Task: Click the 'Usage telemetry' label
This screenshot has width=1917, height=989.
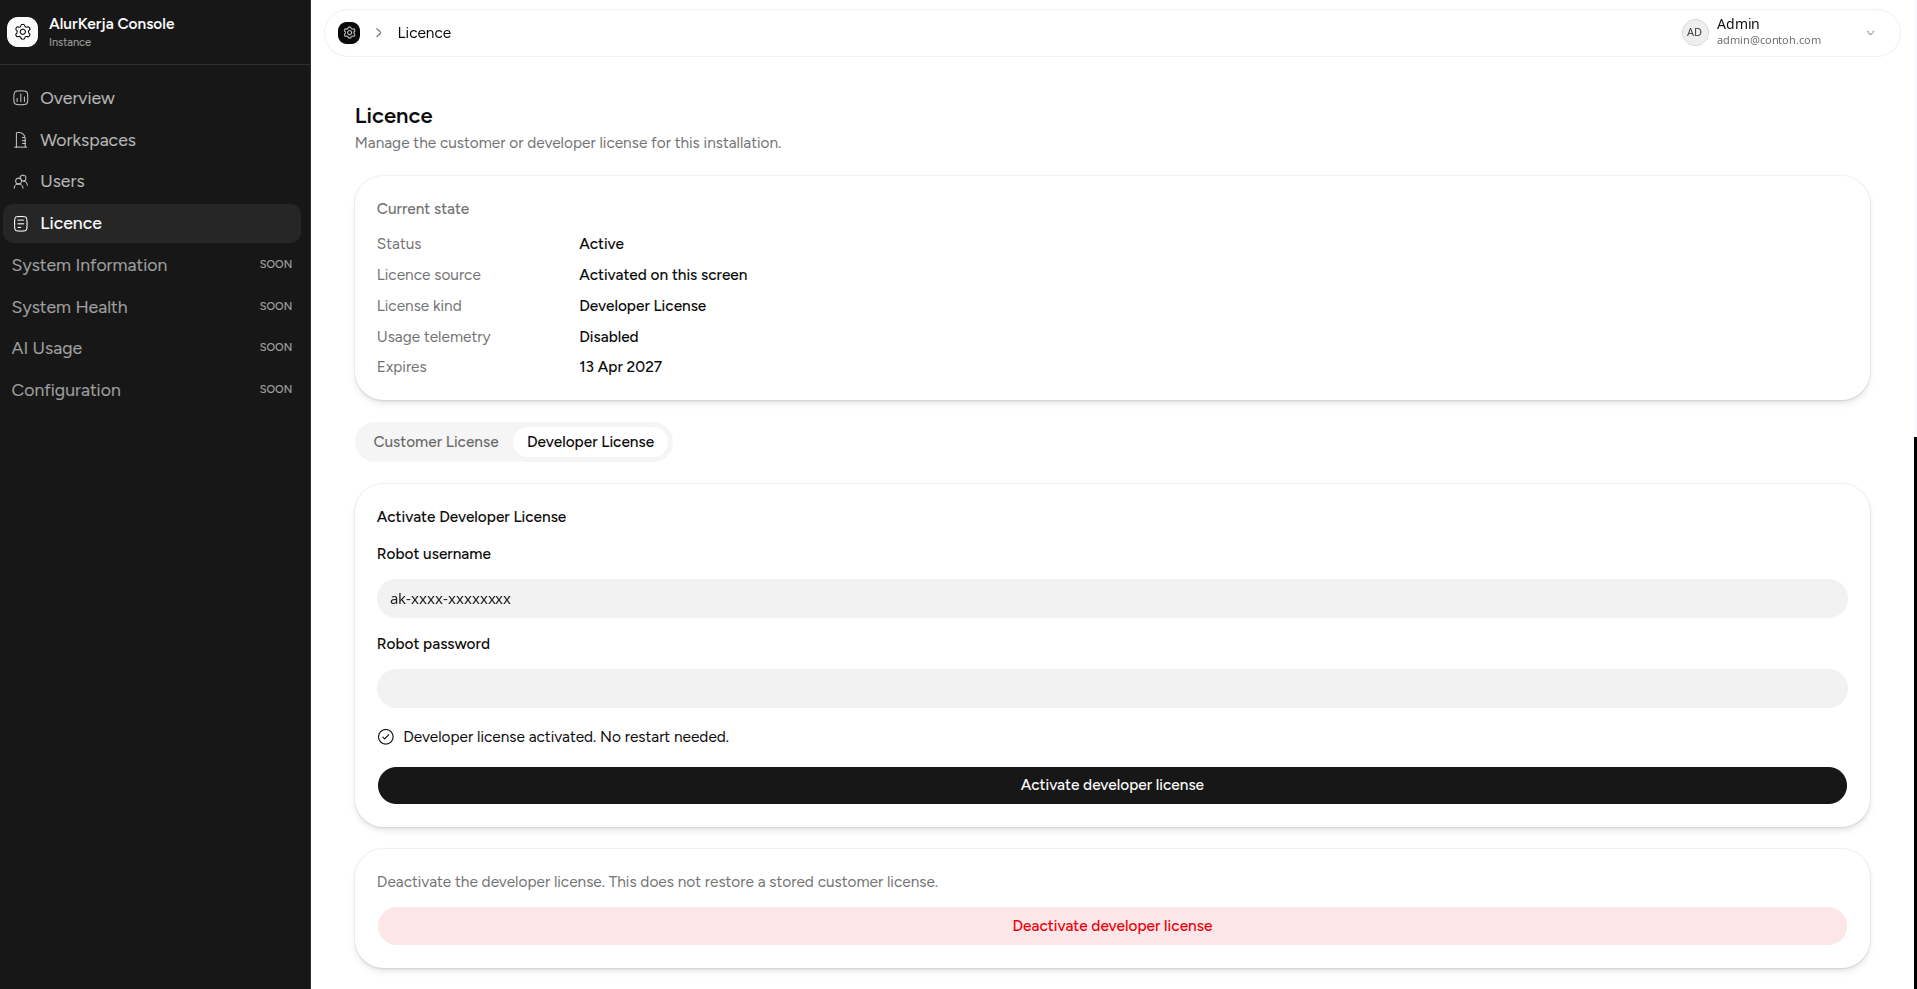Action: tap(433, 337)
